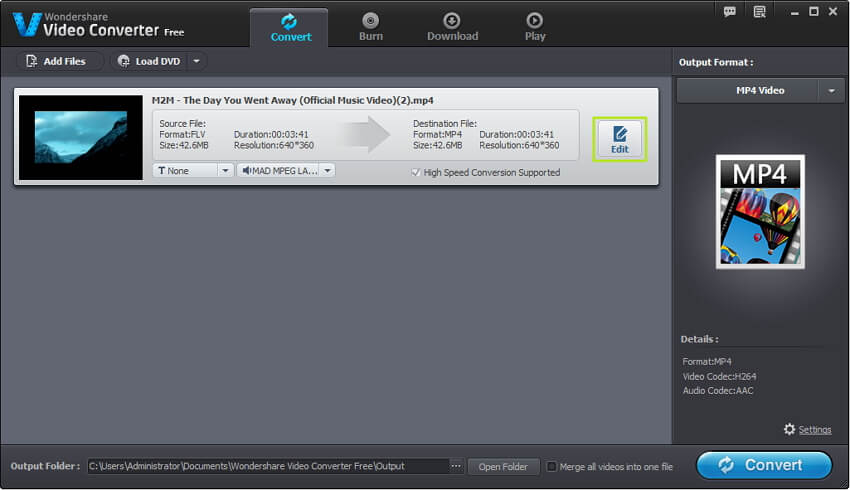
Task: Open the Convert tab
Action: tap(289, 28)
